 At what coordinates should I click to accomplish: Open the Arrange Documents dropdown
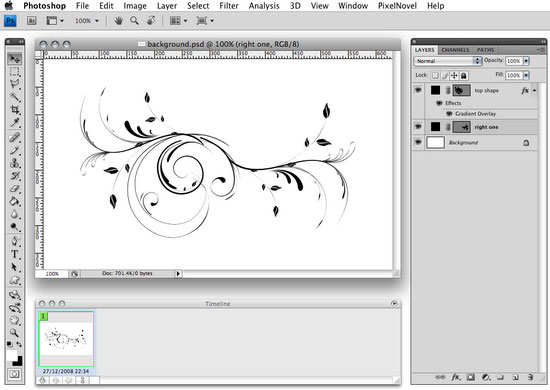(x=178, y=21)
